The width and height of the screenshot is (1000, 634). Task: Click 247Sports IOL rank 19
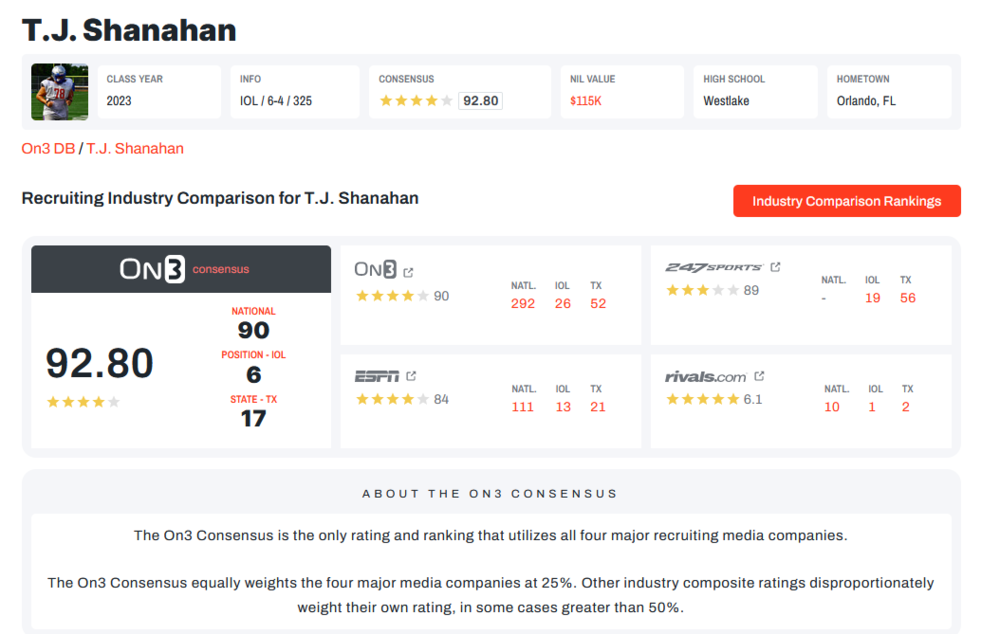tap(873, 298)
